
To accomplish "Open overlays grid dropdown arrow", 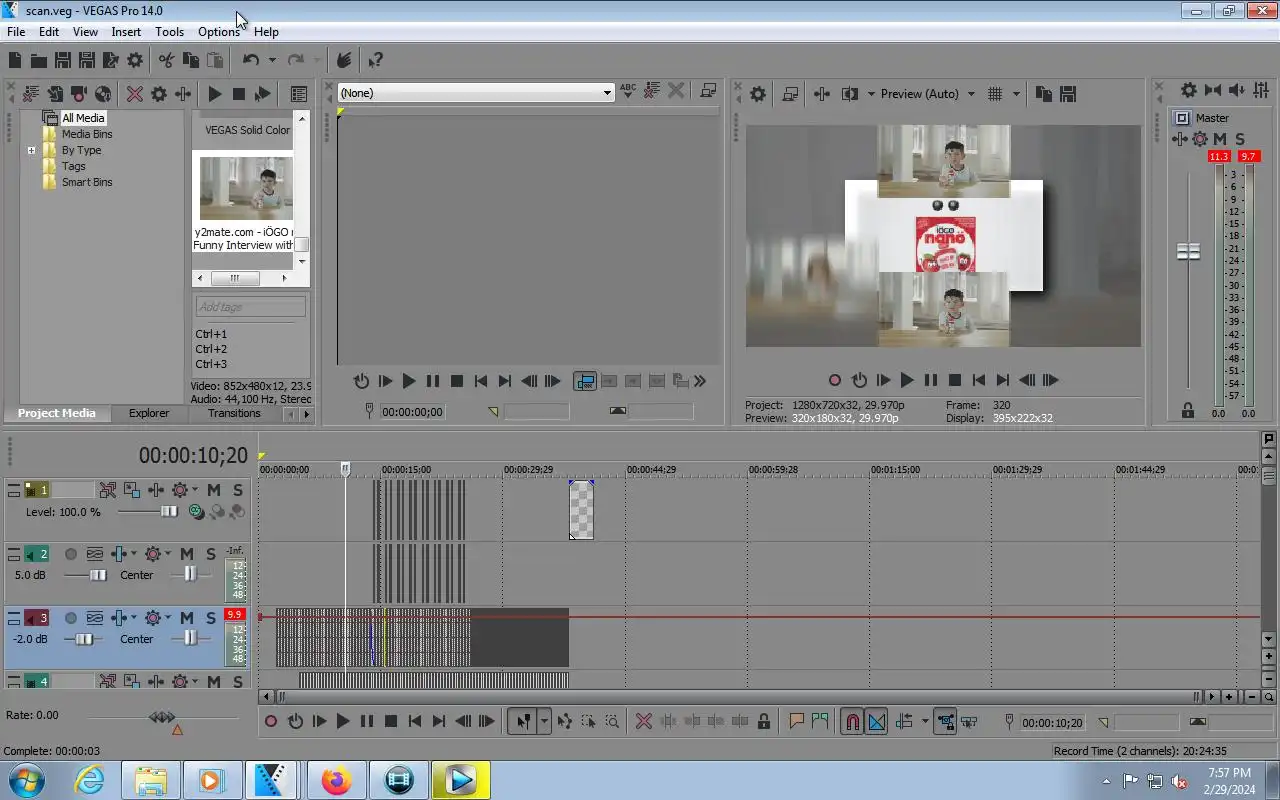I will pos(1016,94).
